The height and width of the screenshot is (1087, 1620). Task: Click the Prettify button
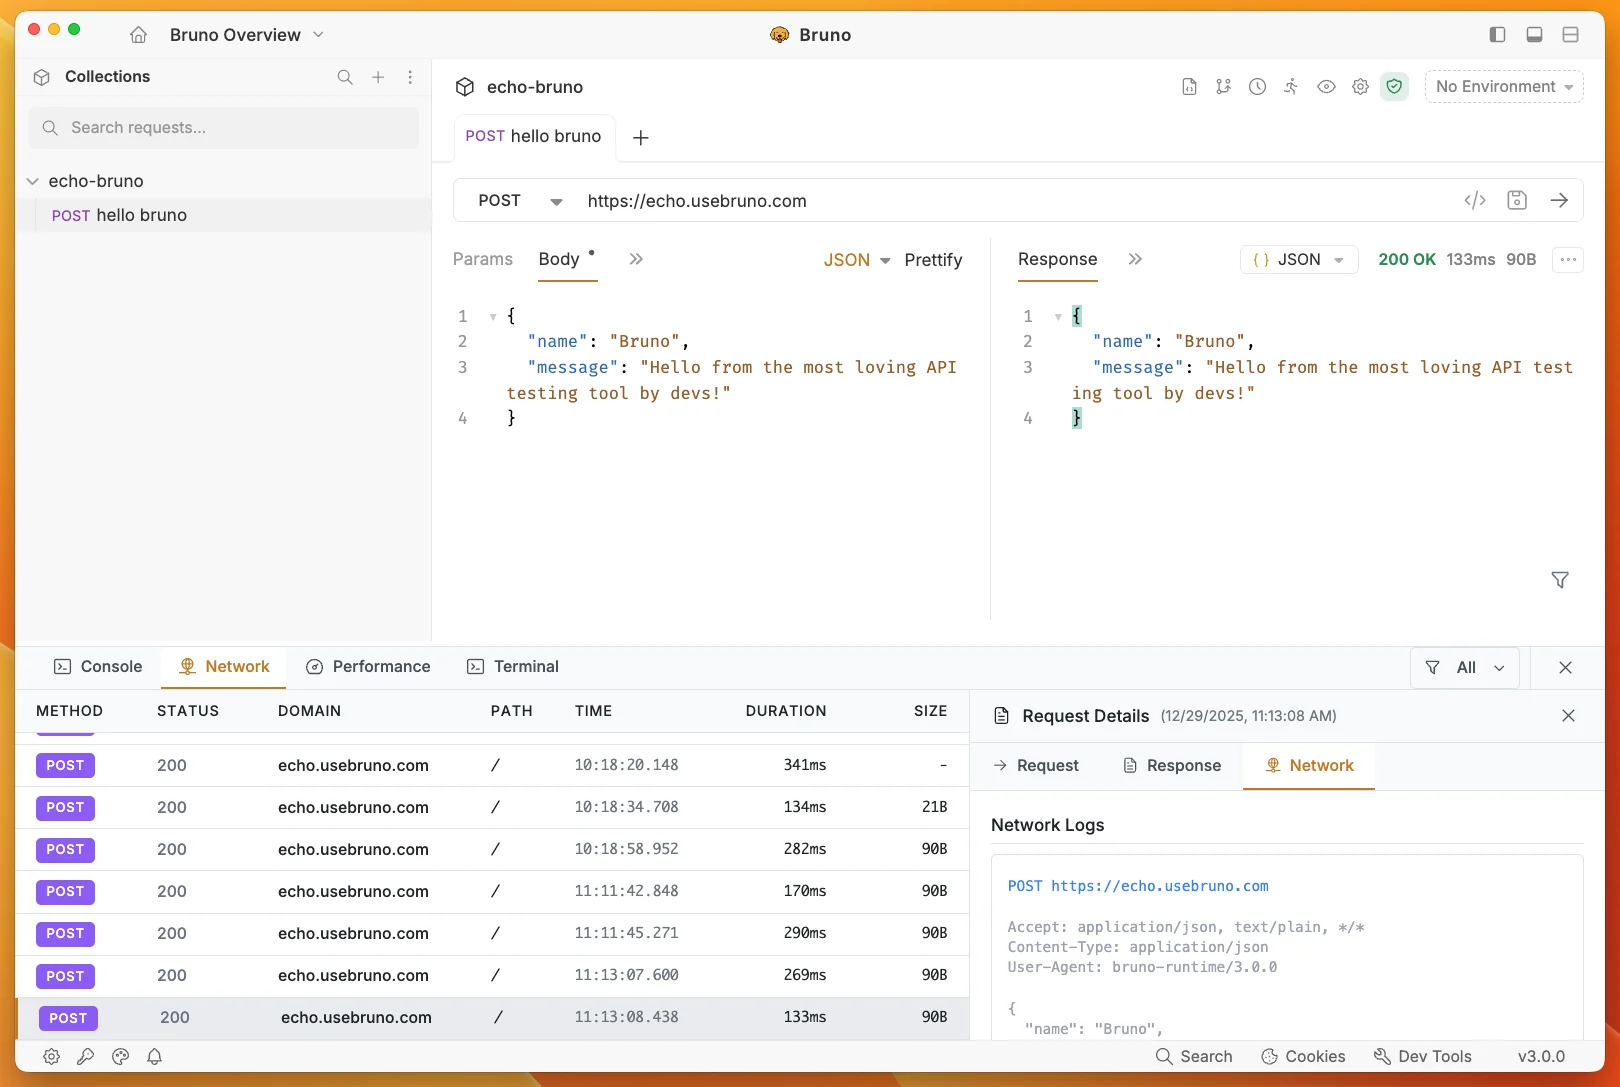[933, 260]
